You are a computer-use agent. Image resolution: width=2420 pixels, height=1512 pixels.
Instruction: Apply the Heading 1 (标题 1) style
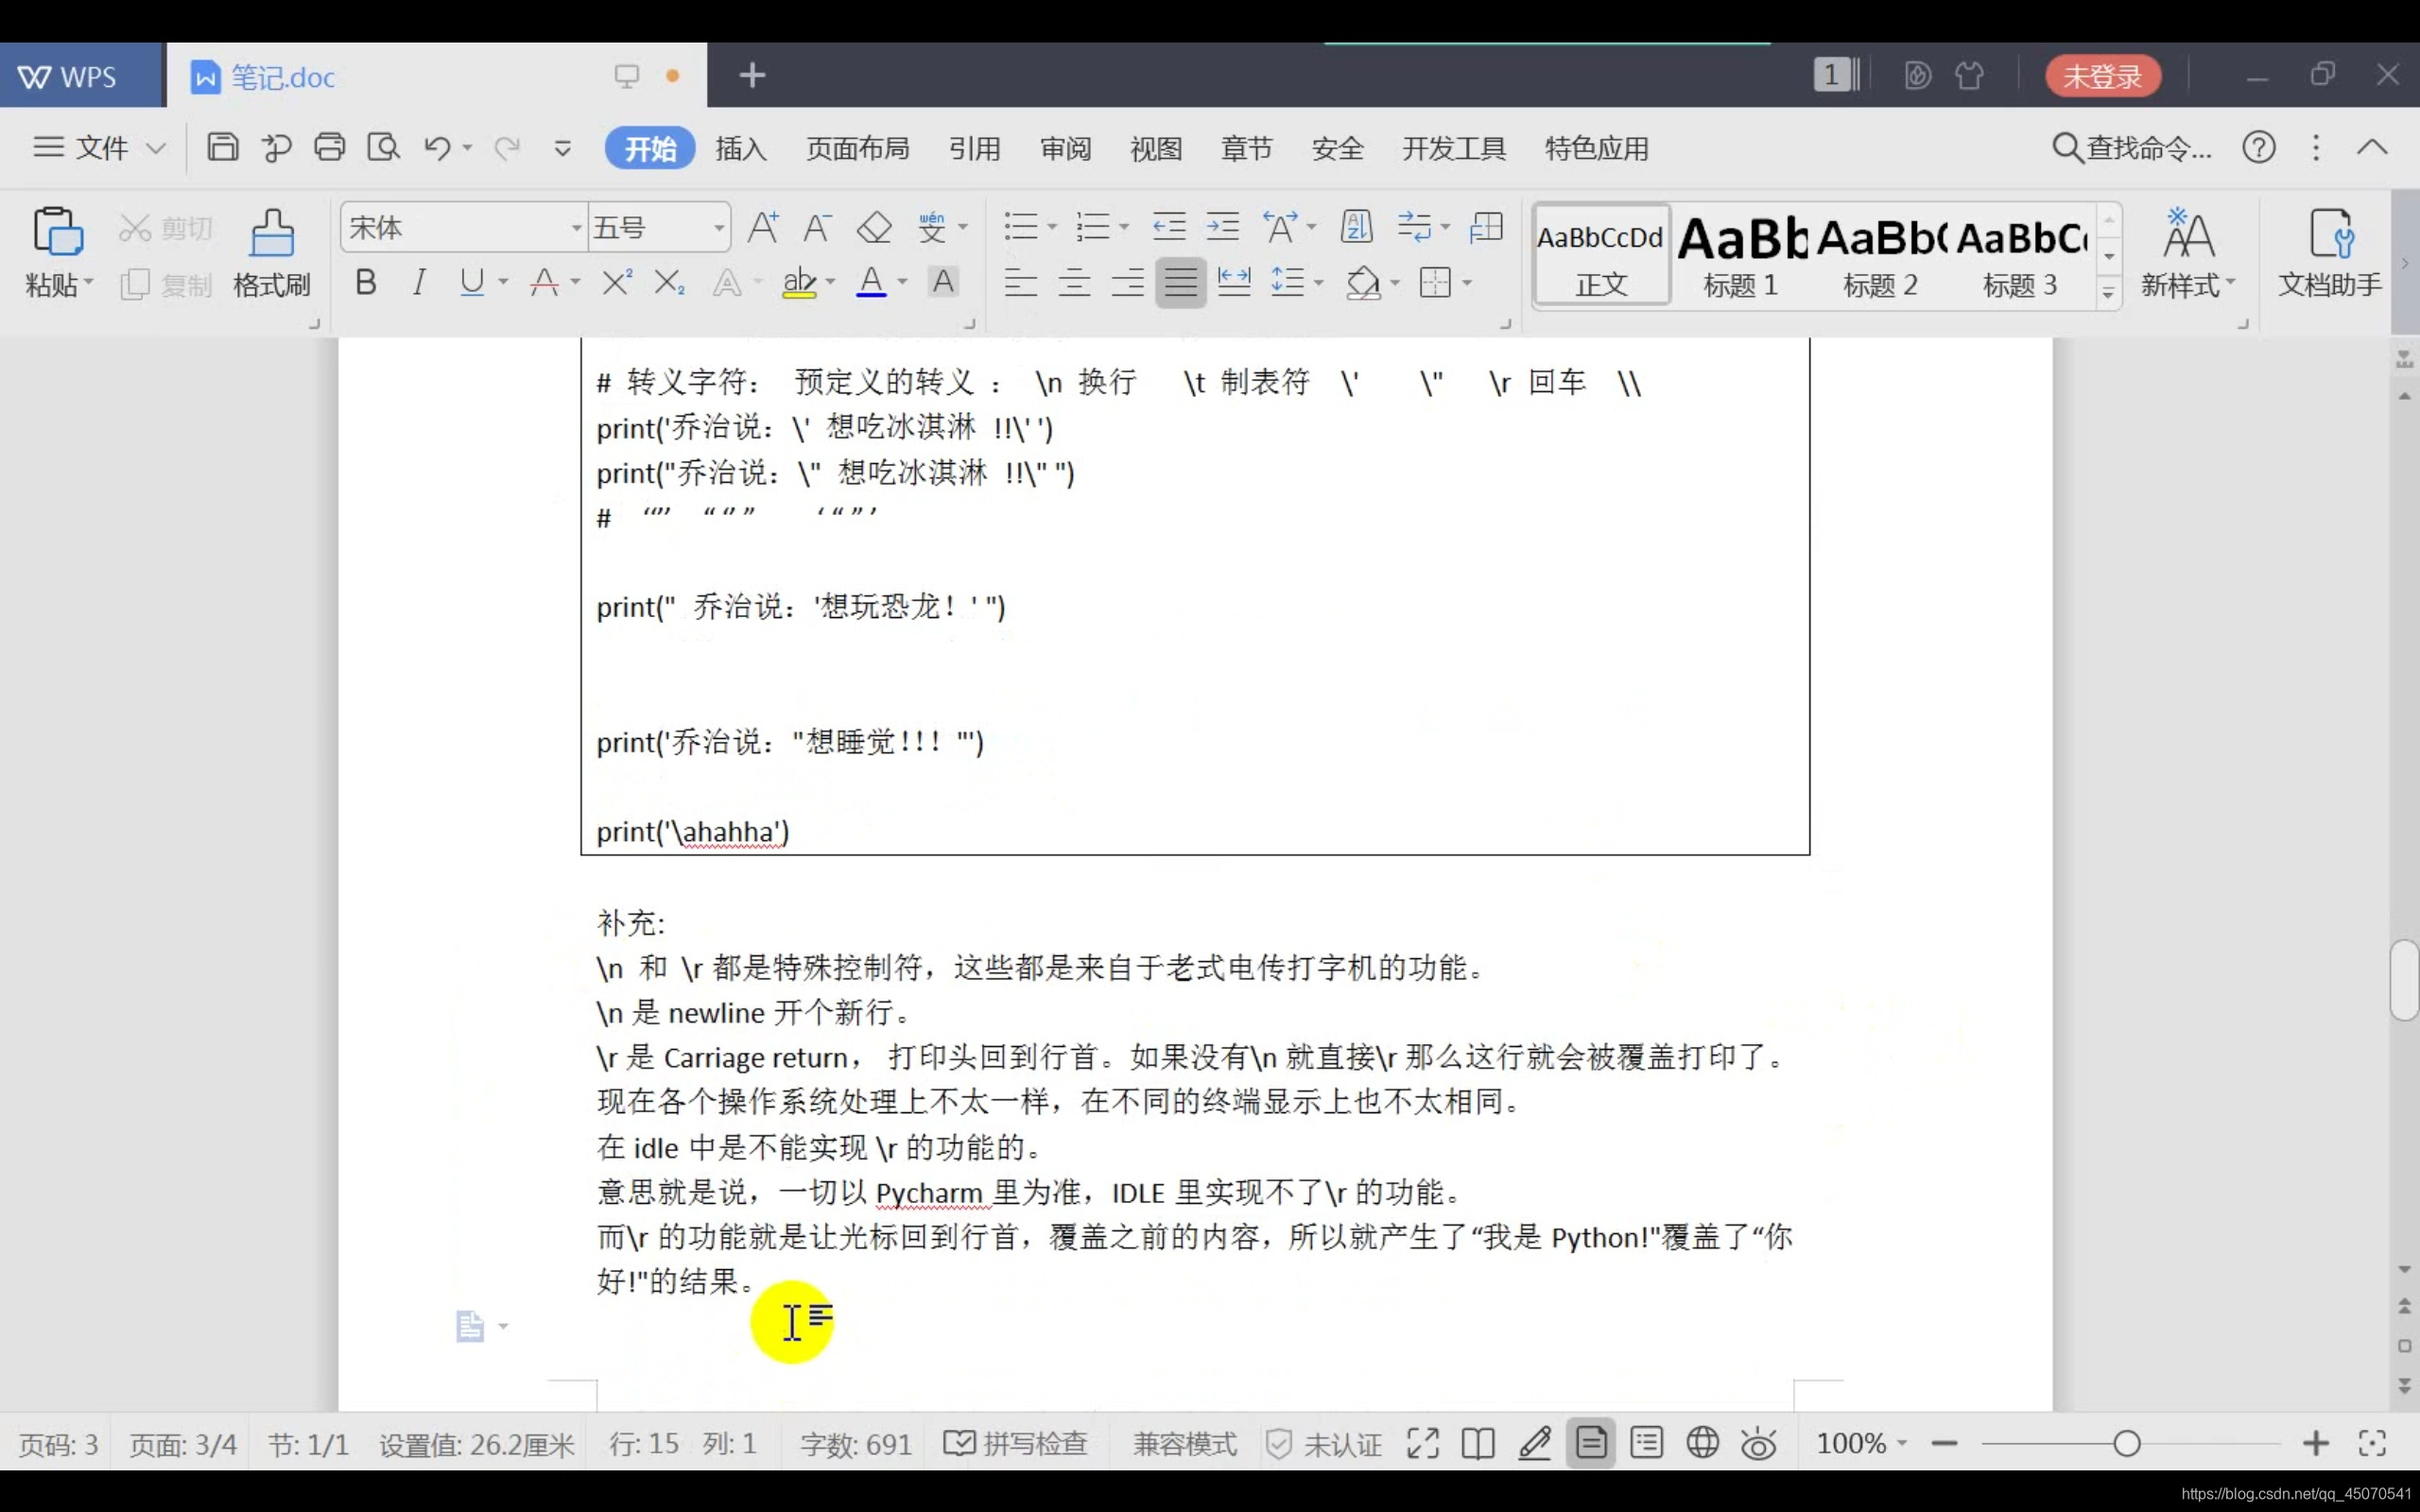tap(1740, 255)
